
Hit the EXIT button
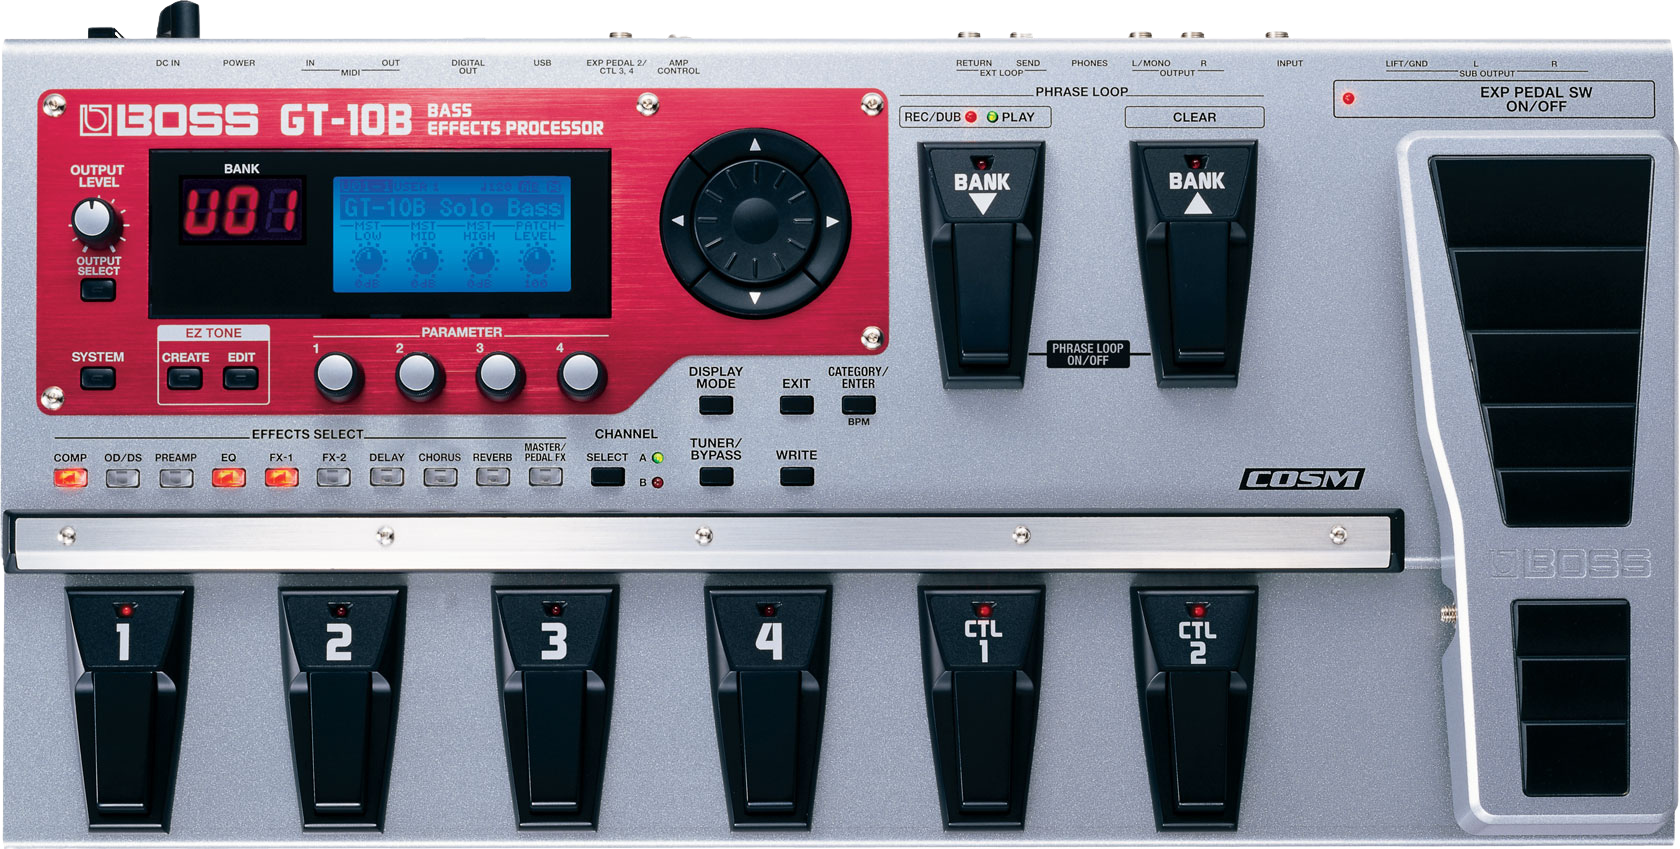[796, 405]
